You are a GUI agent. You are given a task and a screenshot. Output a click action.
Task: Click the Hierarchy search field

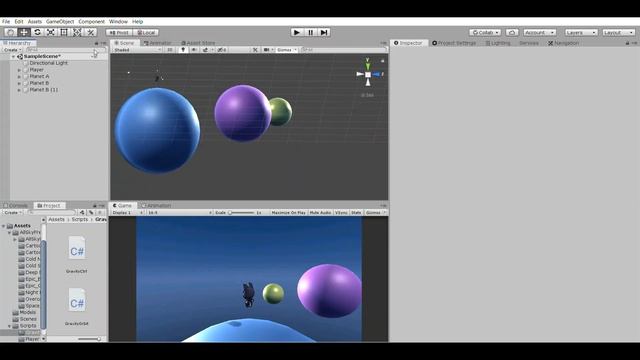(66, 50)
